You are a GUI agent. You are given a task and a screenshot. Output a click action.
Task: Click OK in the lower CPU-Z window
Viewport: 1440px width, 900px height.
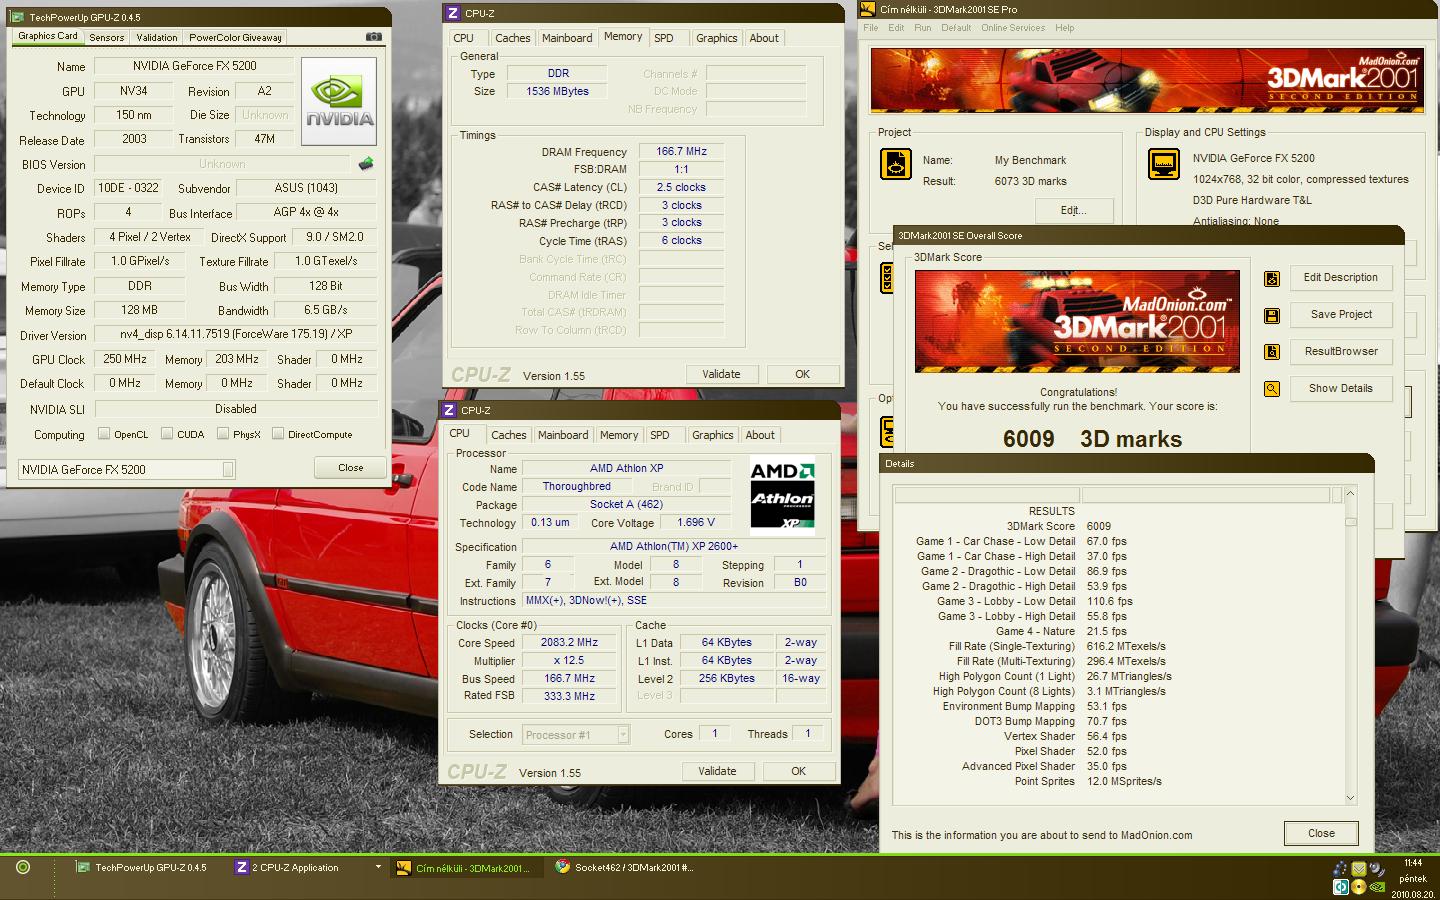[x=798, y=771]
